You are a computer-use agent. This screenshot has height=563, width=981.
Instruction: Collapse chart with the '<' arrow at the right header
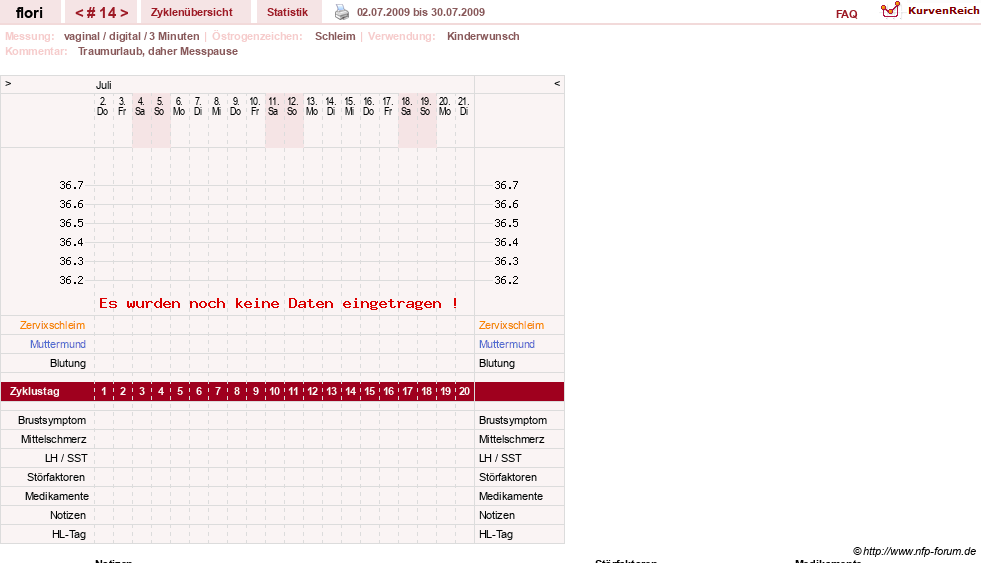(x=557, y=84)
